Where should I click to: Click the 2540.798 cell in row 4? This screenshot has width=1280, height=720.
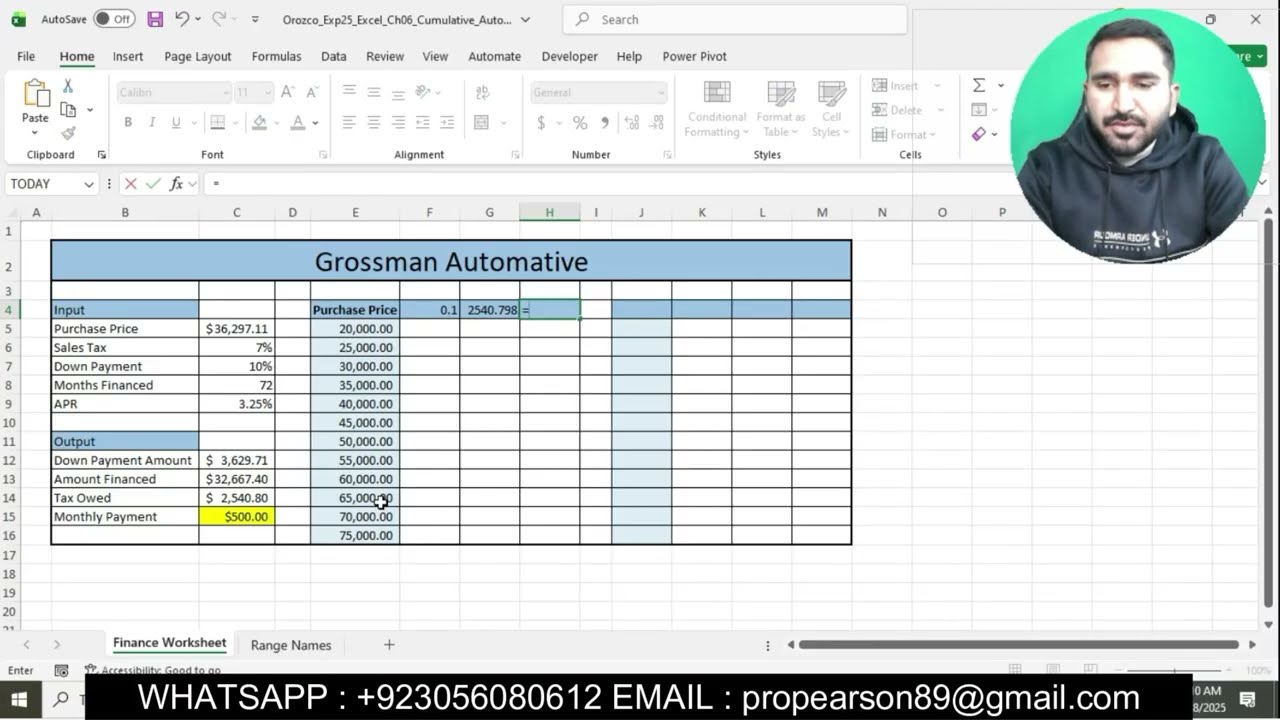click(490, 310)
